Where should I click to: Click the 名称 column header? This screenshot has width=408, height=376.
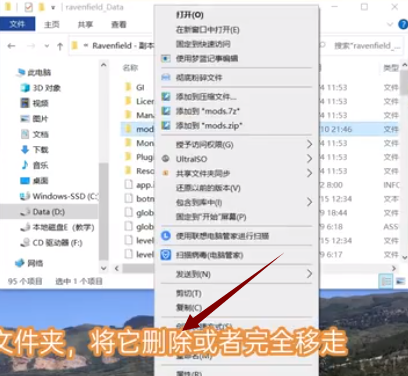point(130,68)
